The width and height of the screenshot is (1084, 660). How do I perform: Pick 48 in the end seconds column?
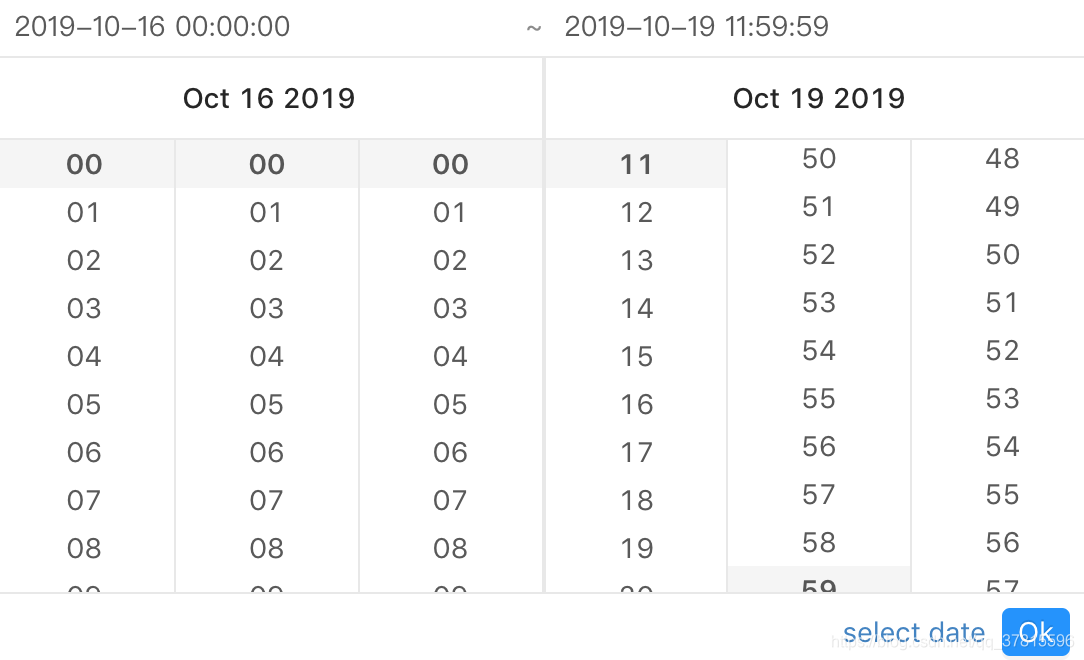pos(1003,158)
